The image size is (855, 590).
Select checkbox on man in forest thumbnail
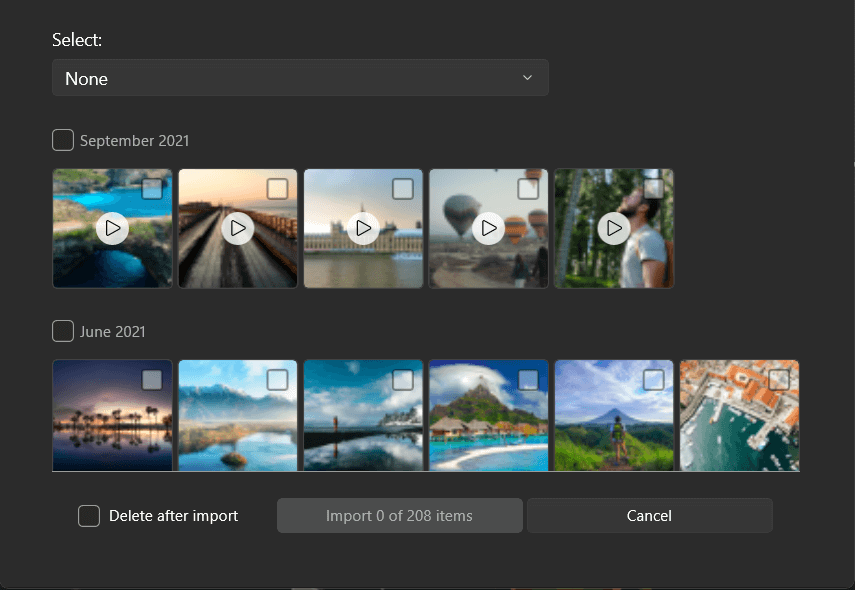pos(654,189)
